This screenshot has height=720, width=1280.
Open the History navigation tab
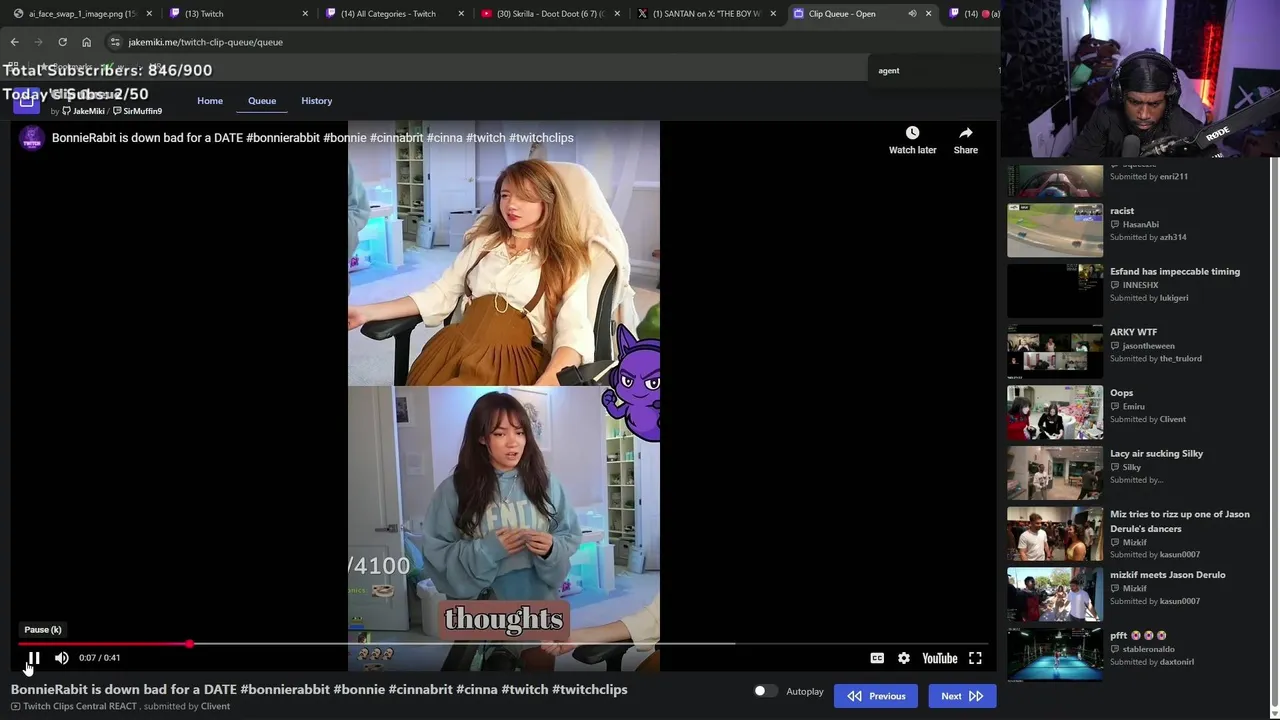317,101
